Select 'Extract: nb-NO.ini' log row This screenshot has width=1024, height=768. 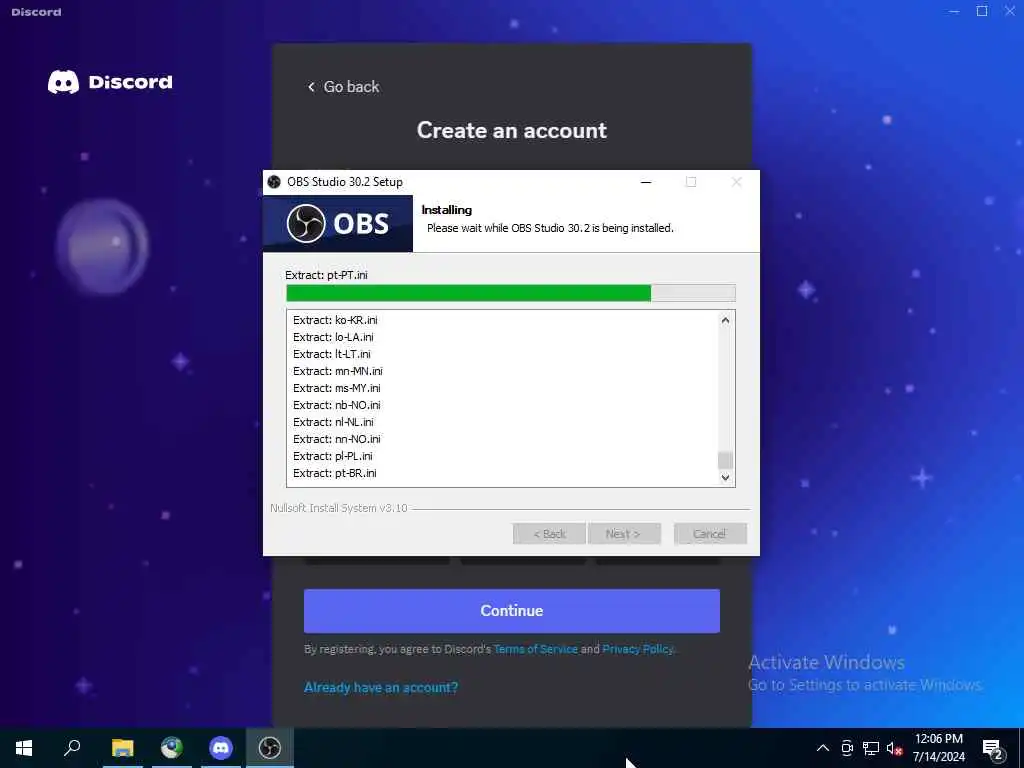click(x=336, y=405)
